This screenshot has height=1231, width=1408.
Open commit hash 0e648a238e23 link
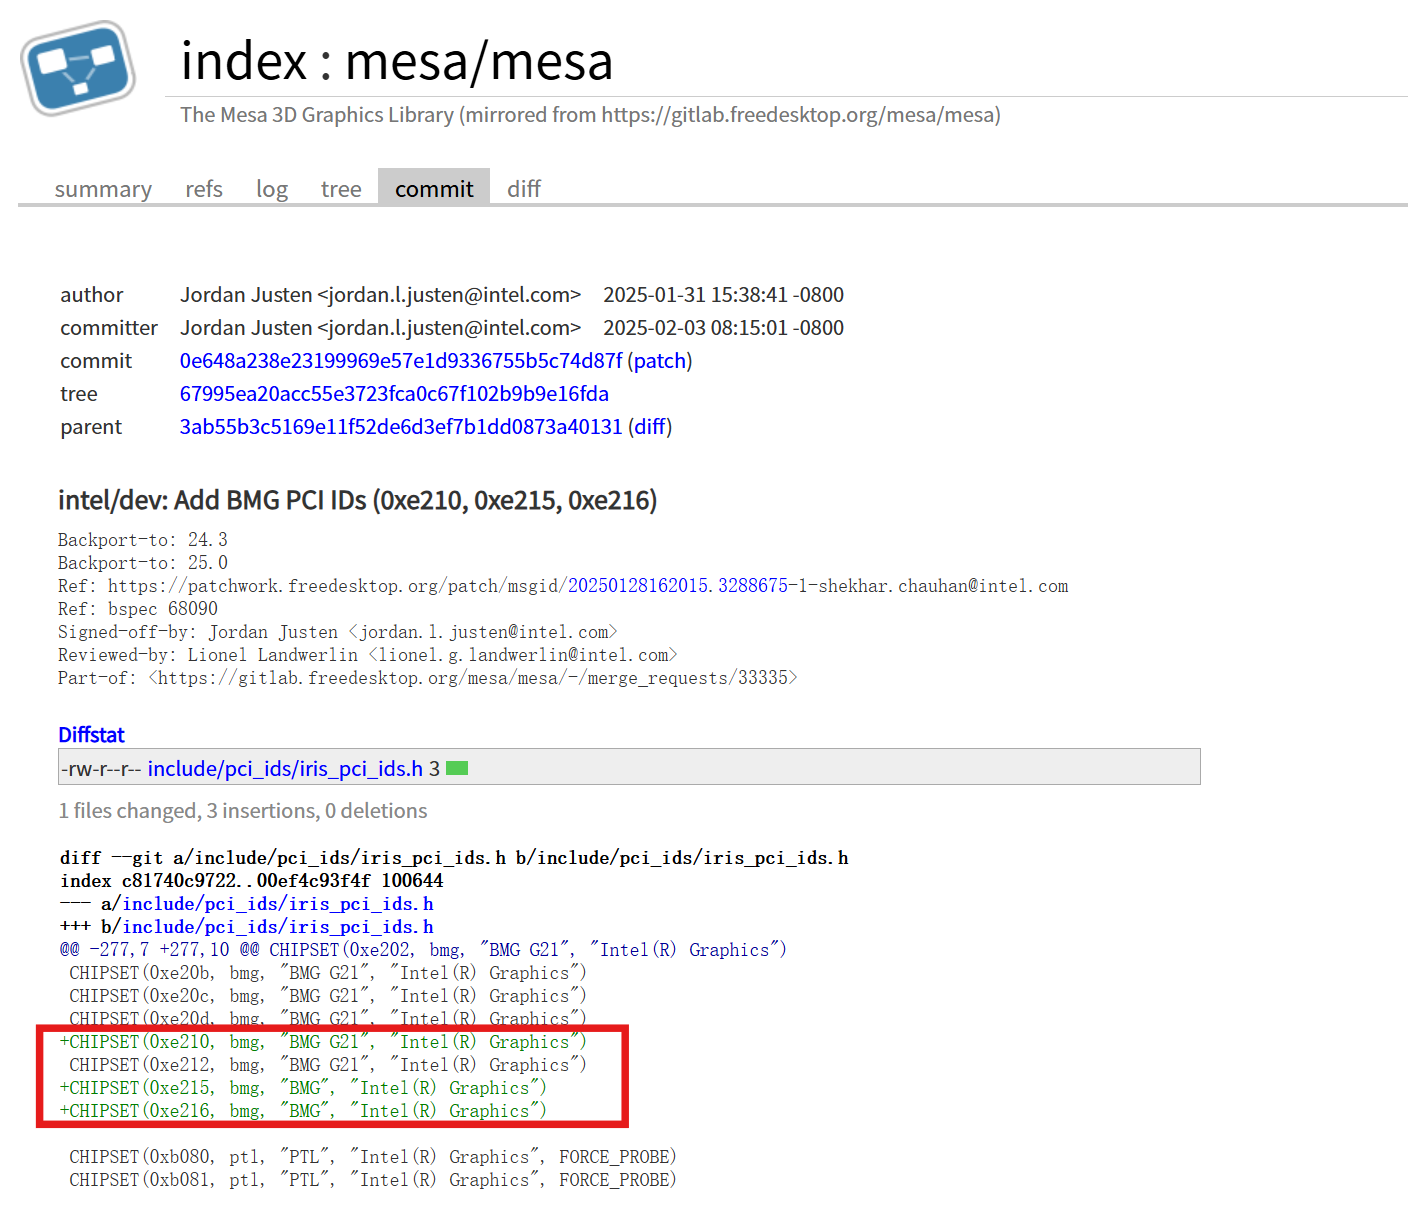[401, 361]
